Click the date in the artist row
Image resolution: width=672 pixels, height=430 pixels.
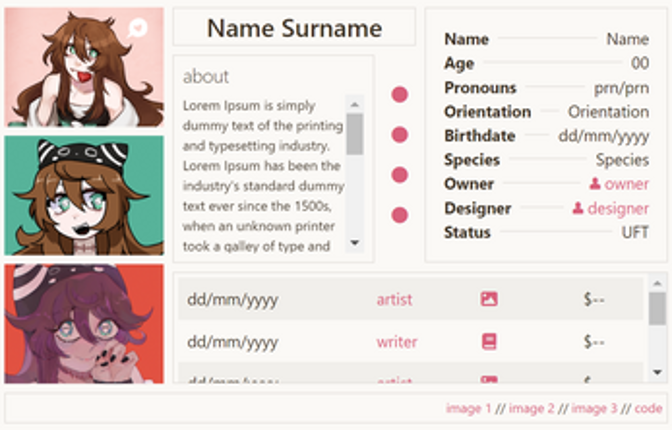(233, 300)
